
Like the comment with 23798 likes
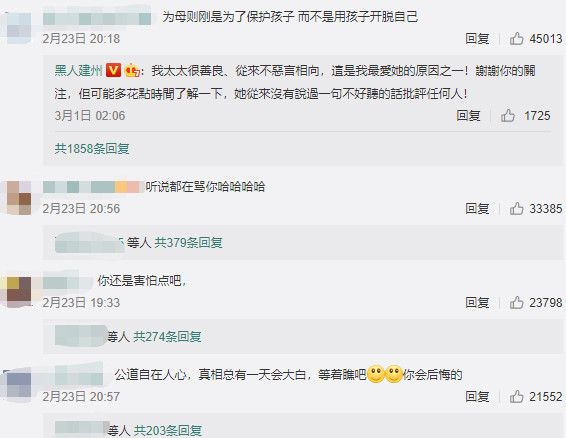(x=517, y=303)
